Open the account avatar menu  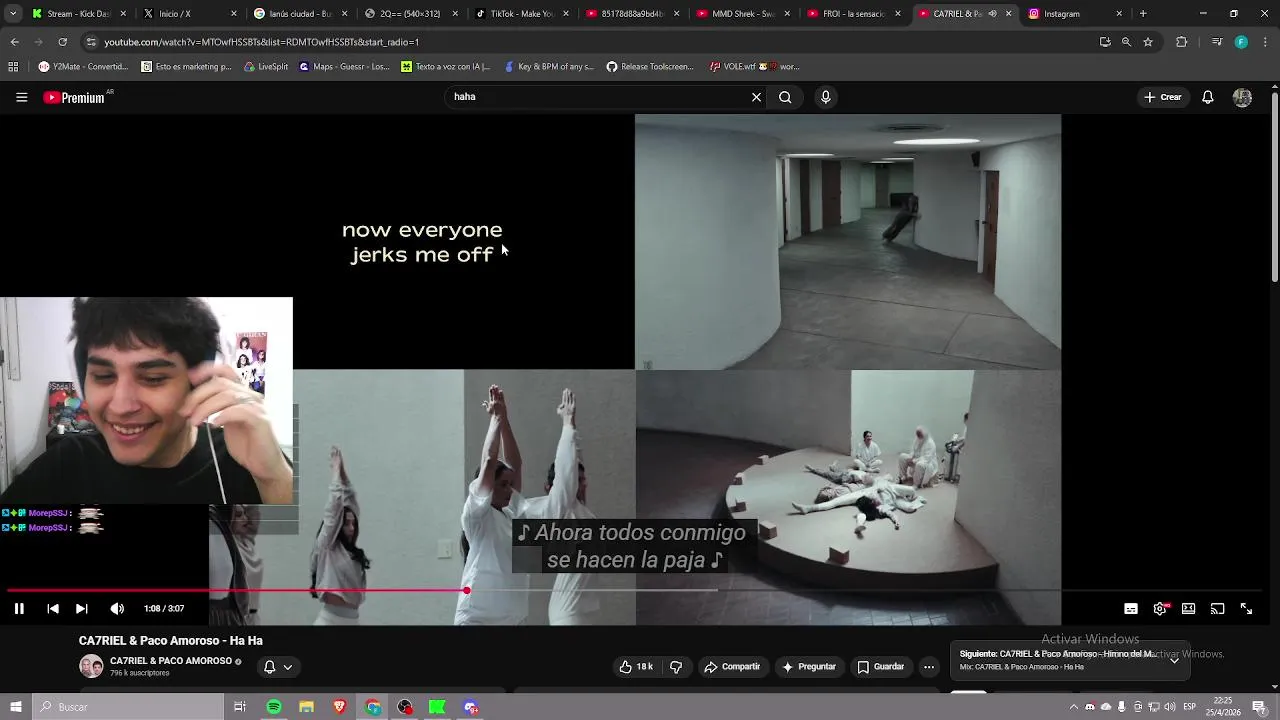point(1242,97)
